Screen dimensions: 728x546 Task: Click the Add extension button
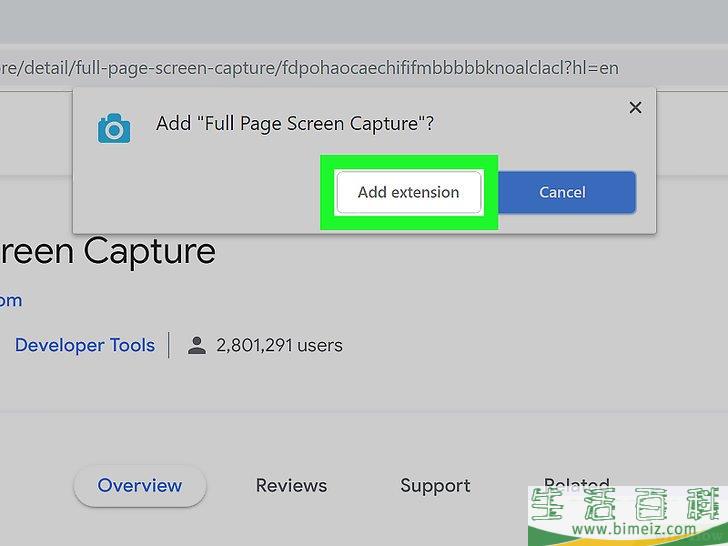(x=408, y=192)
